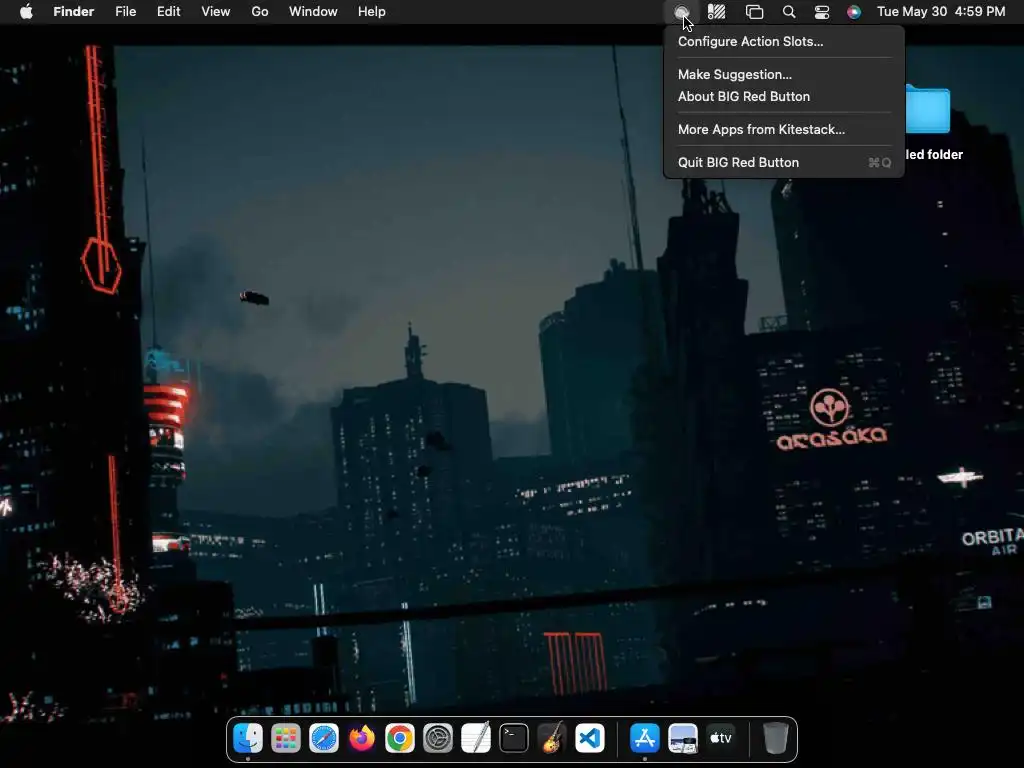Activate Siri in the menu bar
The image size is (1024, 768).
click(x=854, y=12)
